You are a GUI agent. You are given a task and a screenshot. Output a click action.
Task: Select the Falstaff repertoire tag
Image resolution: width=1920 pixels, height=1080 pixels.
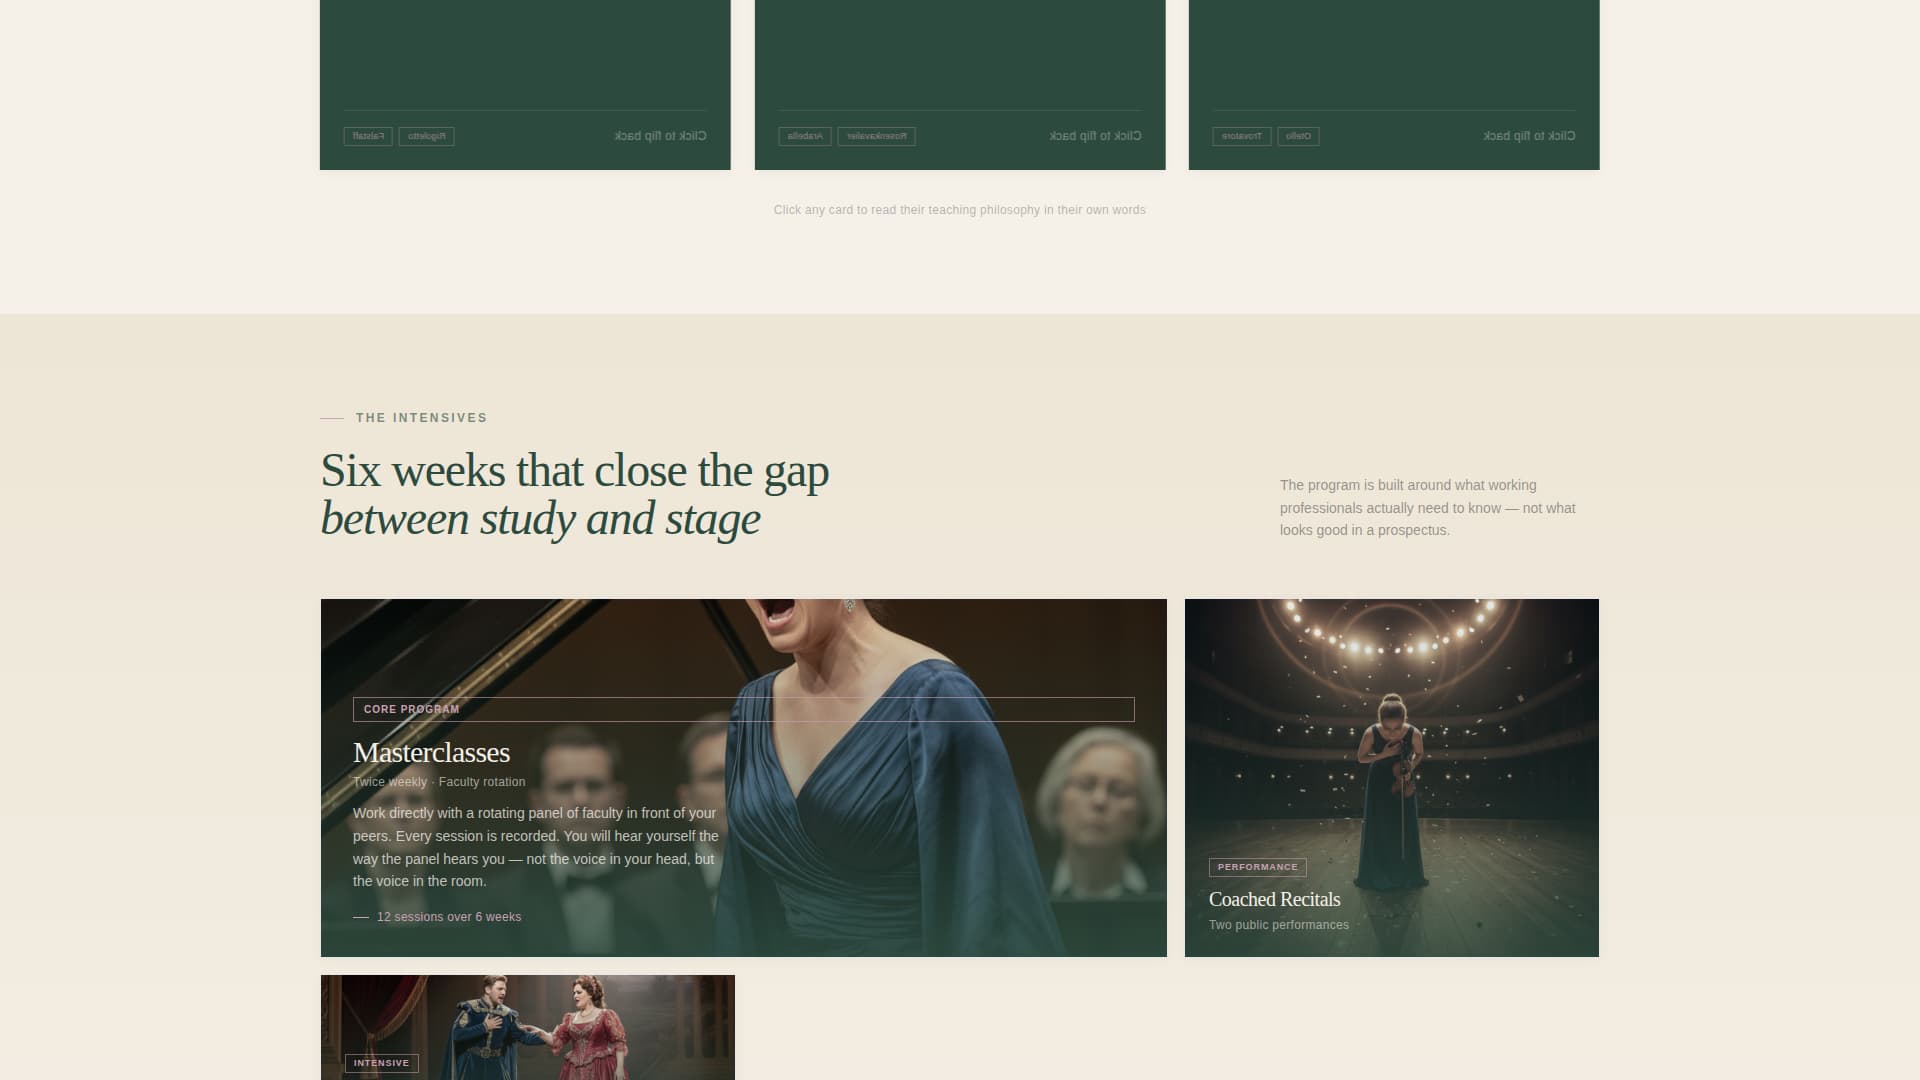[368, 136]
